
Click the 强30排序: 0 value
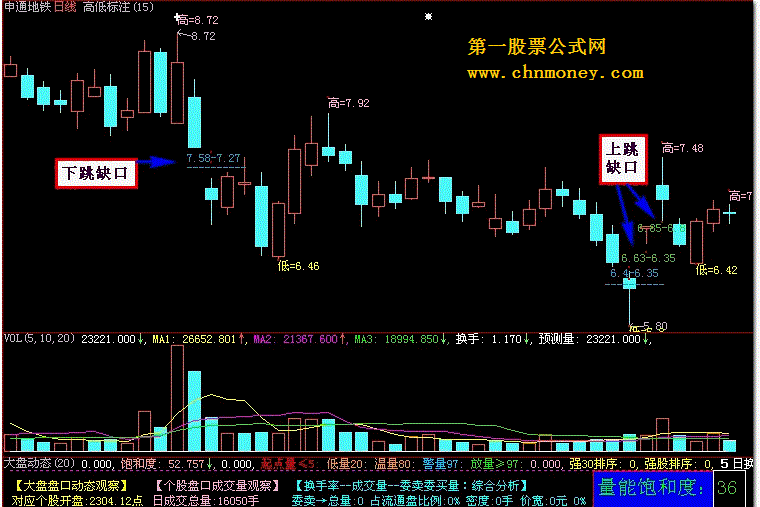pos(602,464)
